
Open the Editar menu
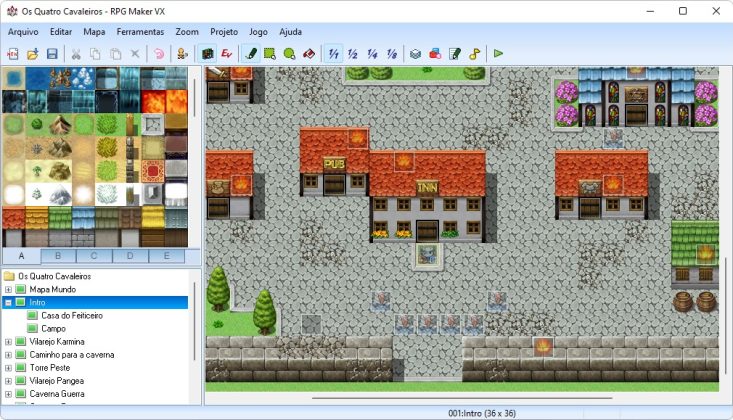(x=61, y=32)
